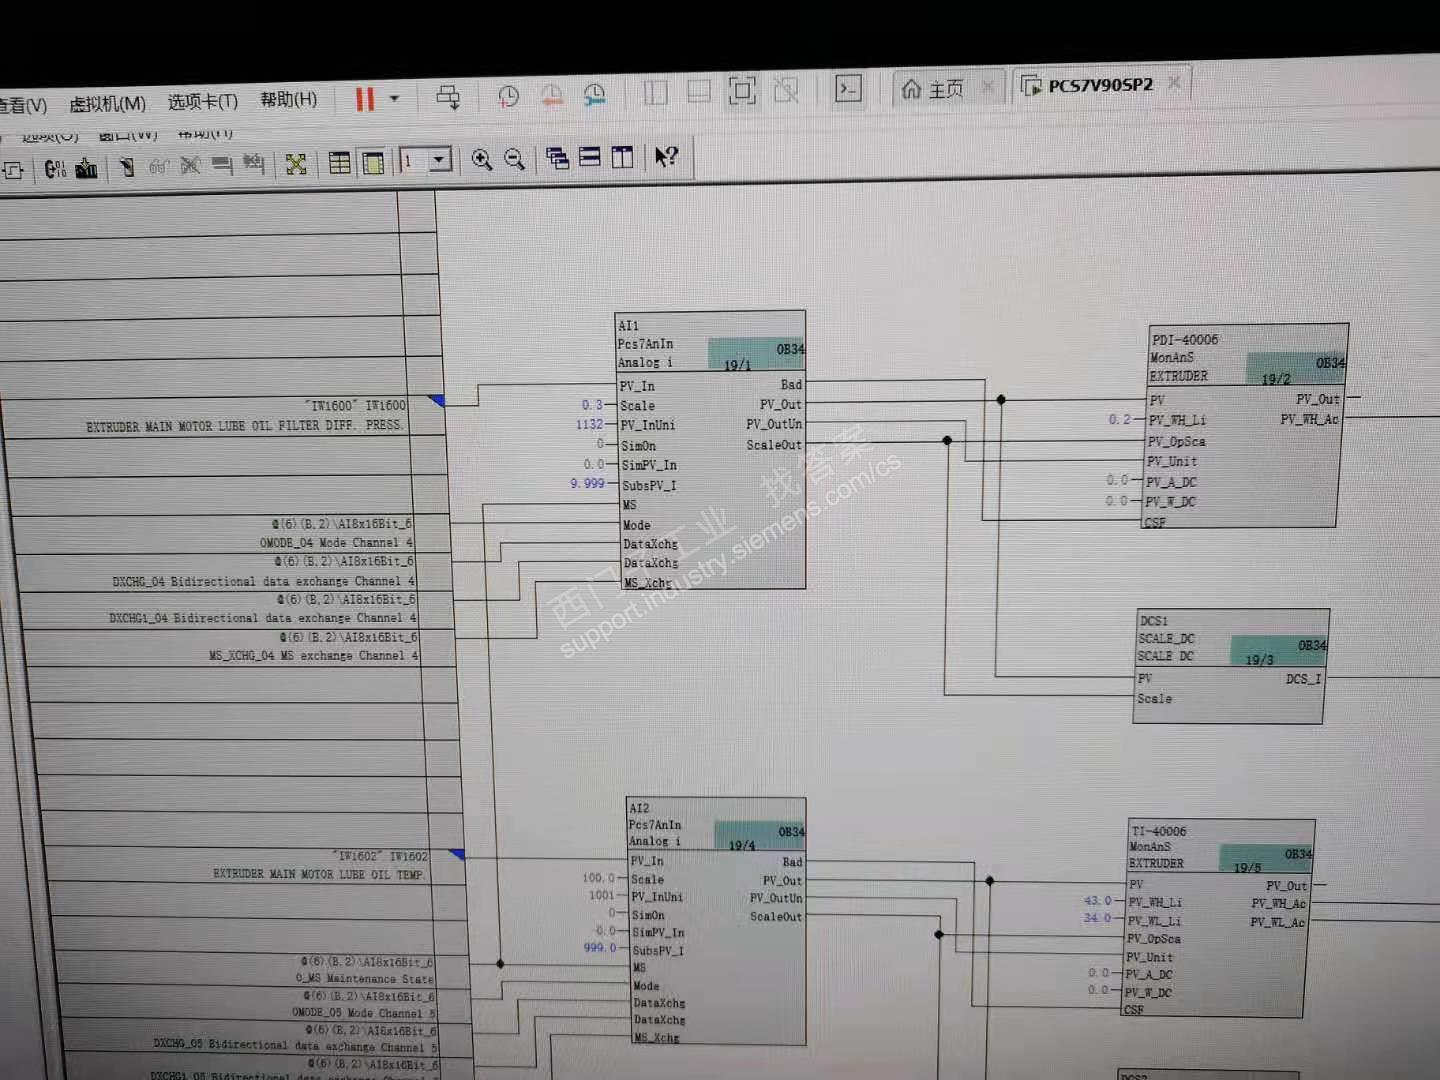Click the thumbnail bar view icon
The image size is (1440, 1080).
[699, 92]
